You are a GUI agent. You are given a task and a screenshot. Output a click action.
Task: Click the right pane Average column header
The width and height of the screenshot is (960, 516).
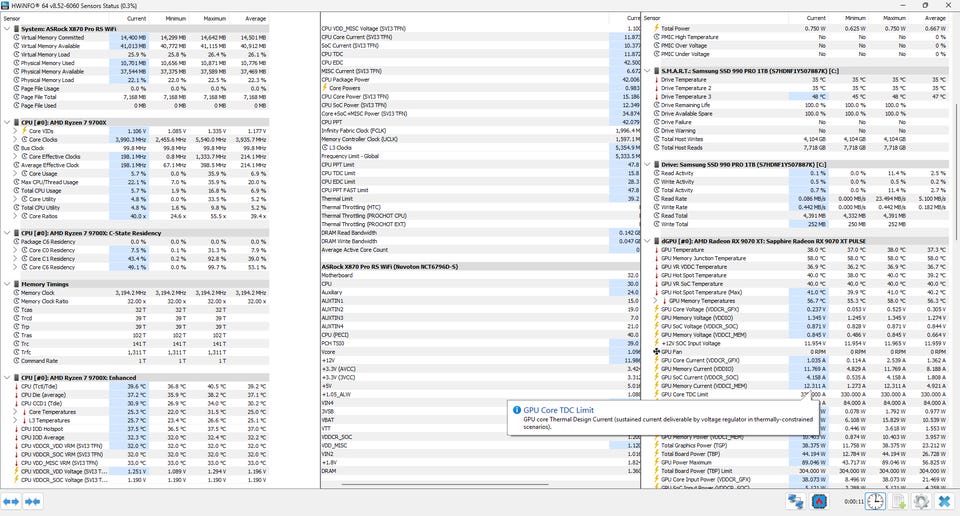pyautogui.click(x=928, y=18)
